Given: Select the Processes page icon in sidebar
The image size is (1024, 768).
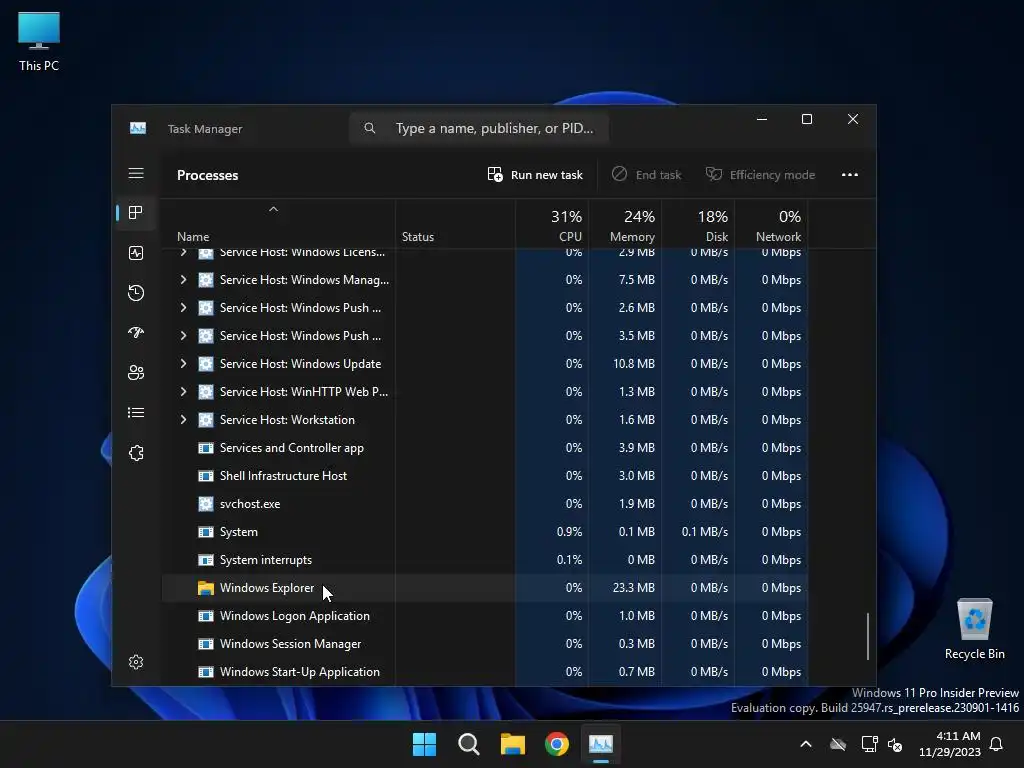Looking at the screenshot, I should pyautogui.click(x=136, y=212).
